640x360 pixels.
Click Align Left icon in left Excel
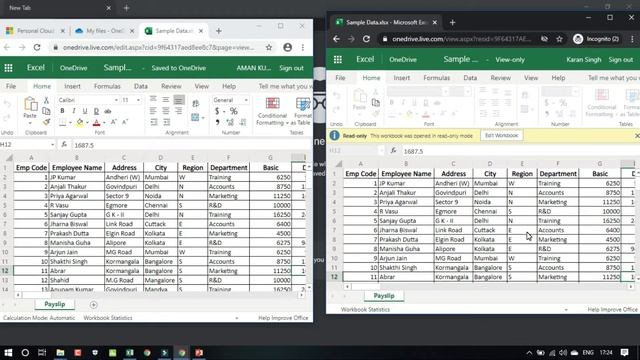153,111
